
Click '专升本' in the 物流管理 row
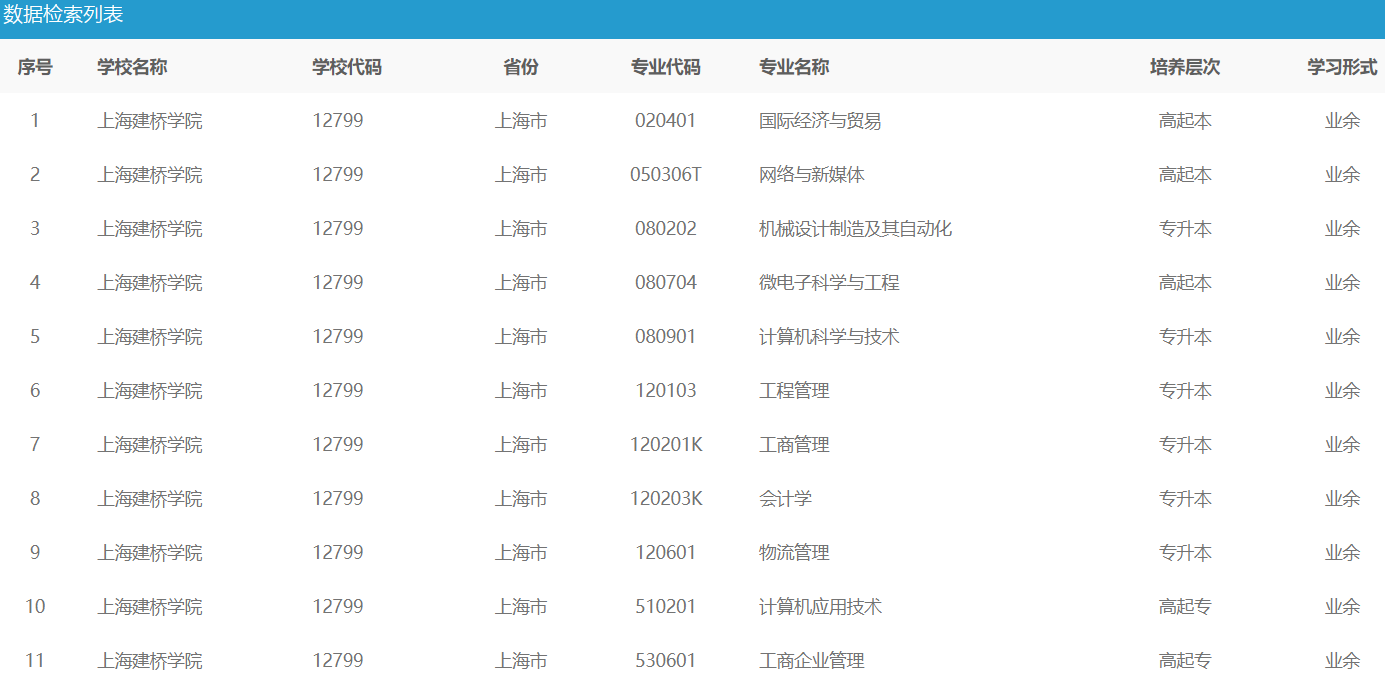point(1185,553)
